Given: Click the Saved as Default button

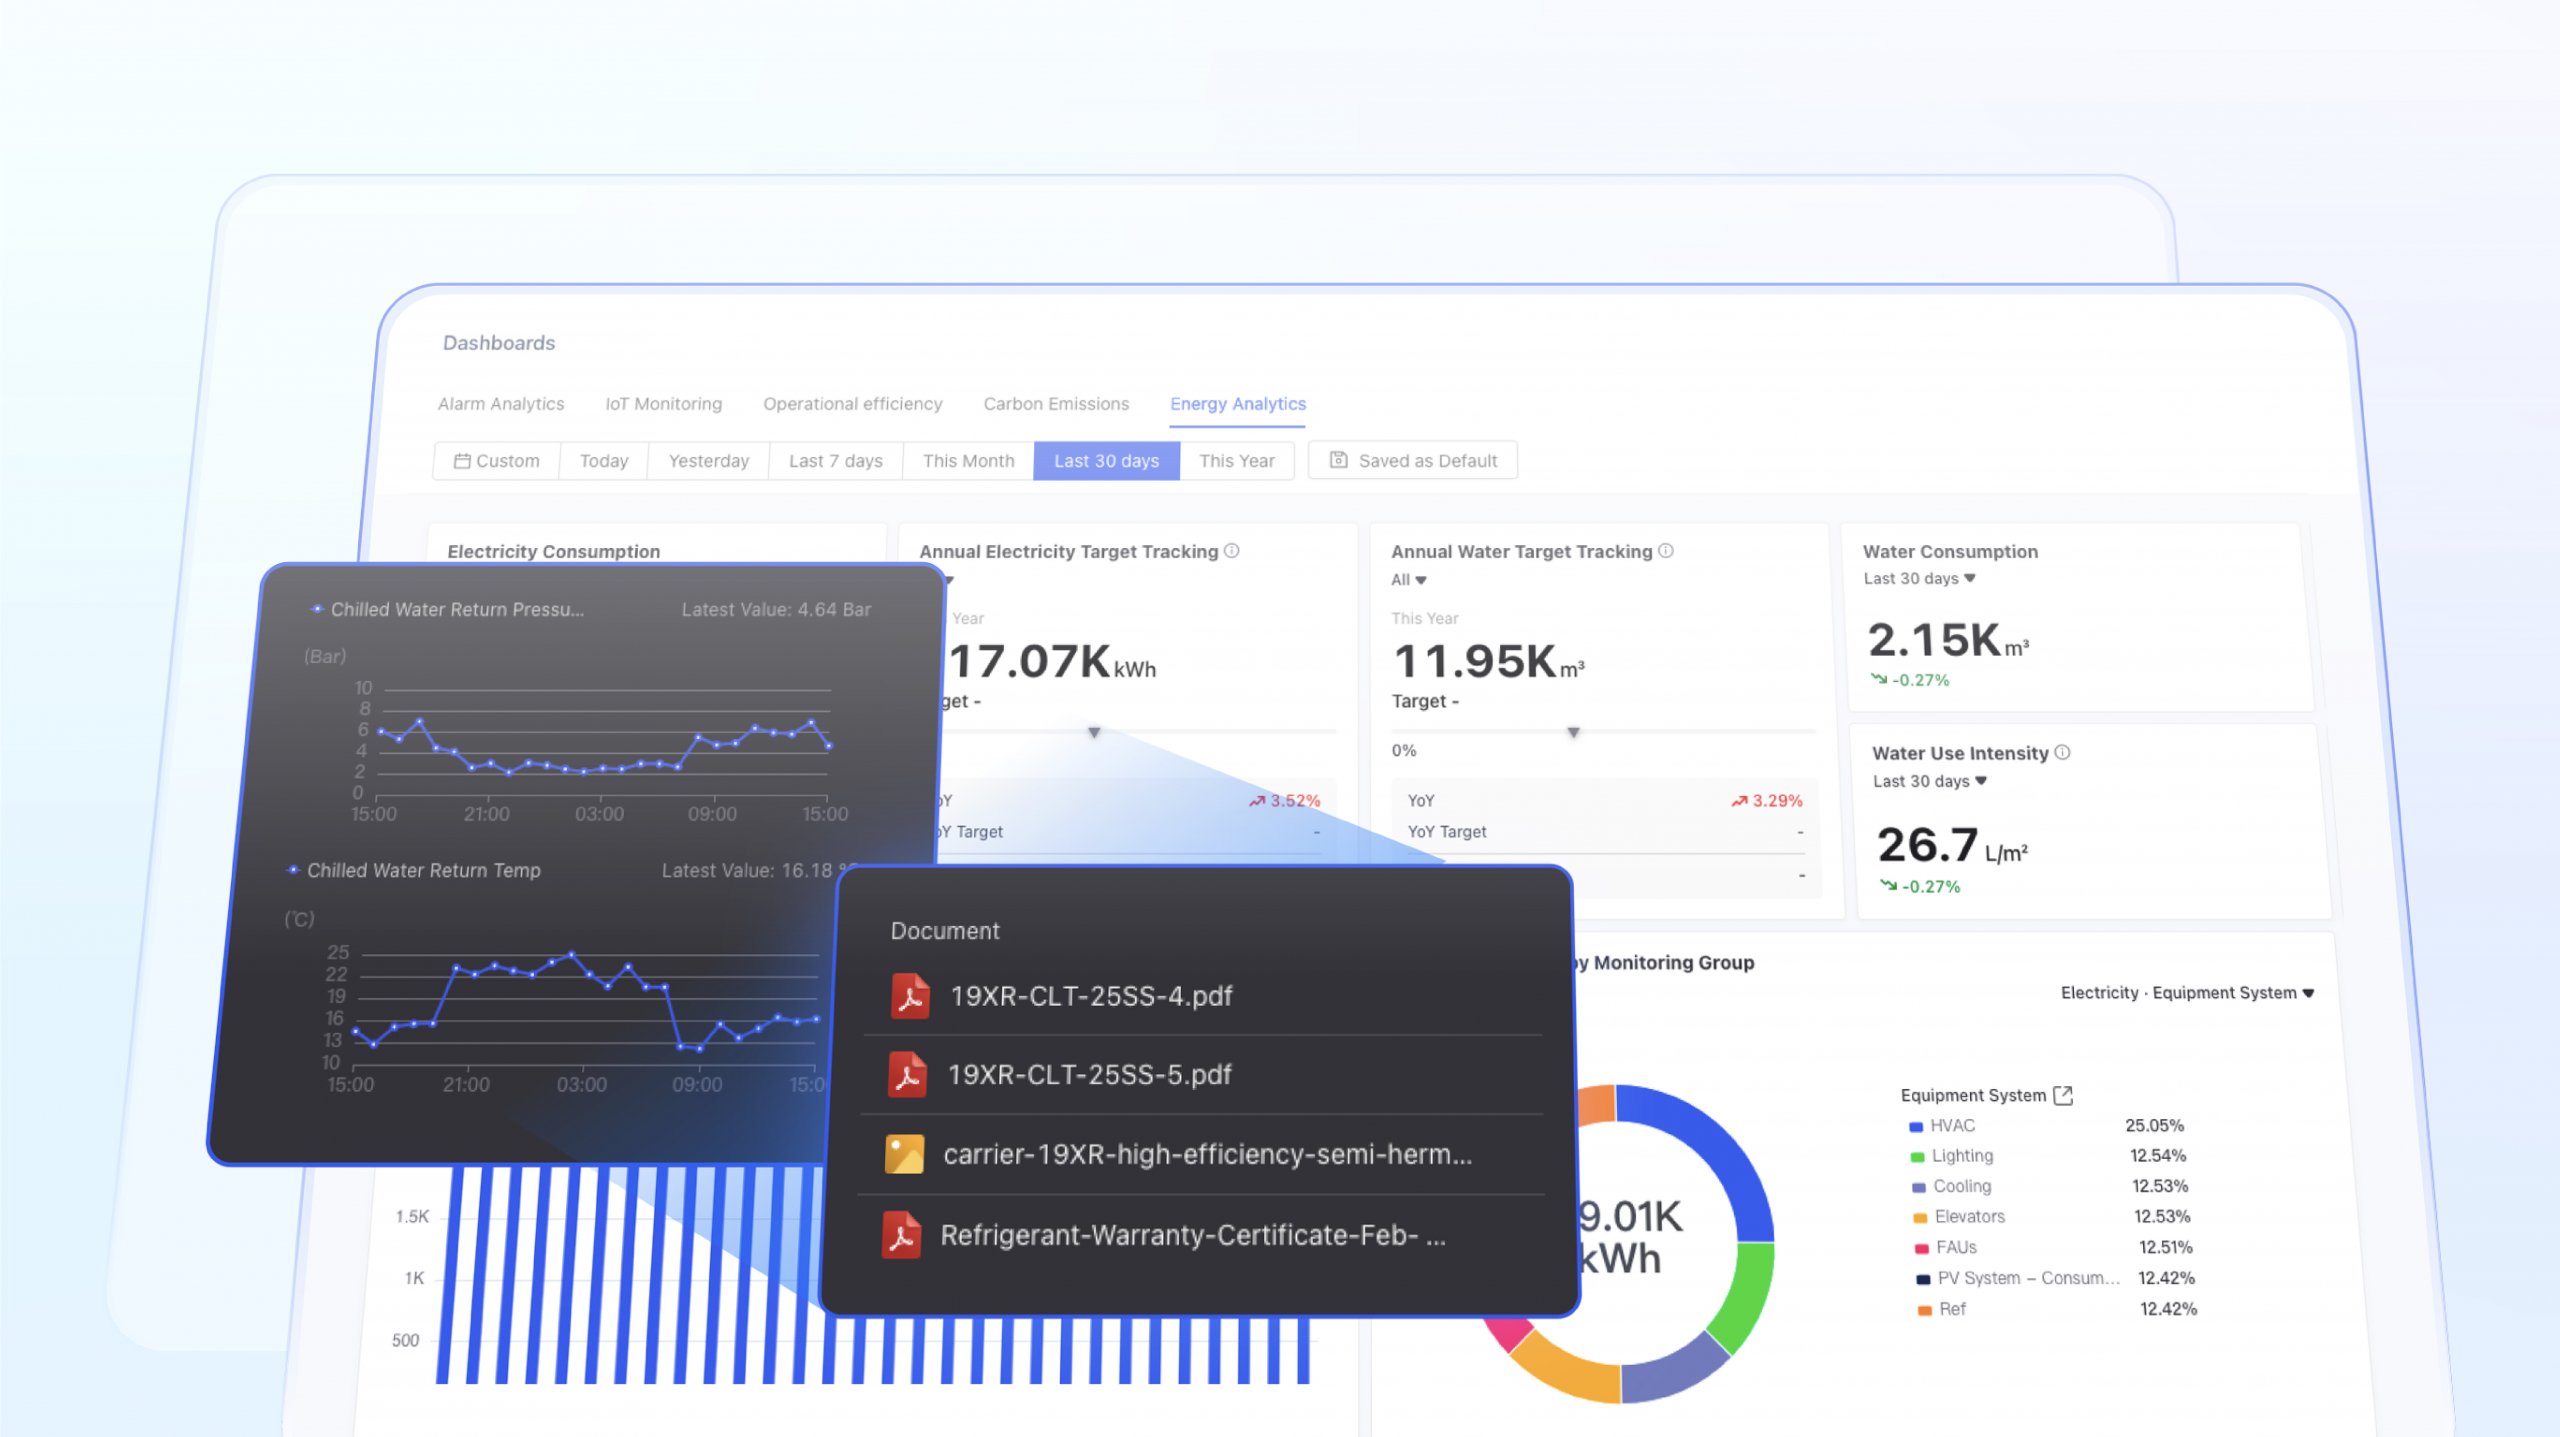Looking at the screenshot, I should [x=1413, y=461].
